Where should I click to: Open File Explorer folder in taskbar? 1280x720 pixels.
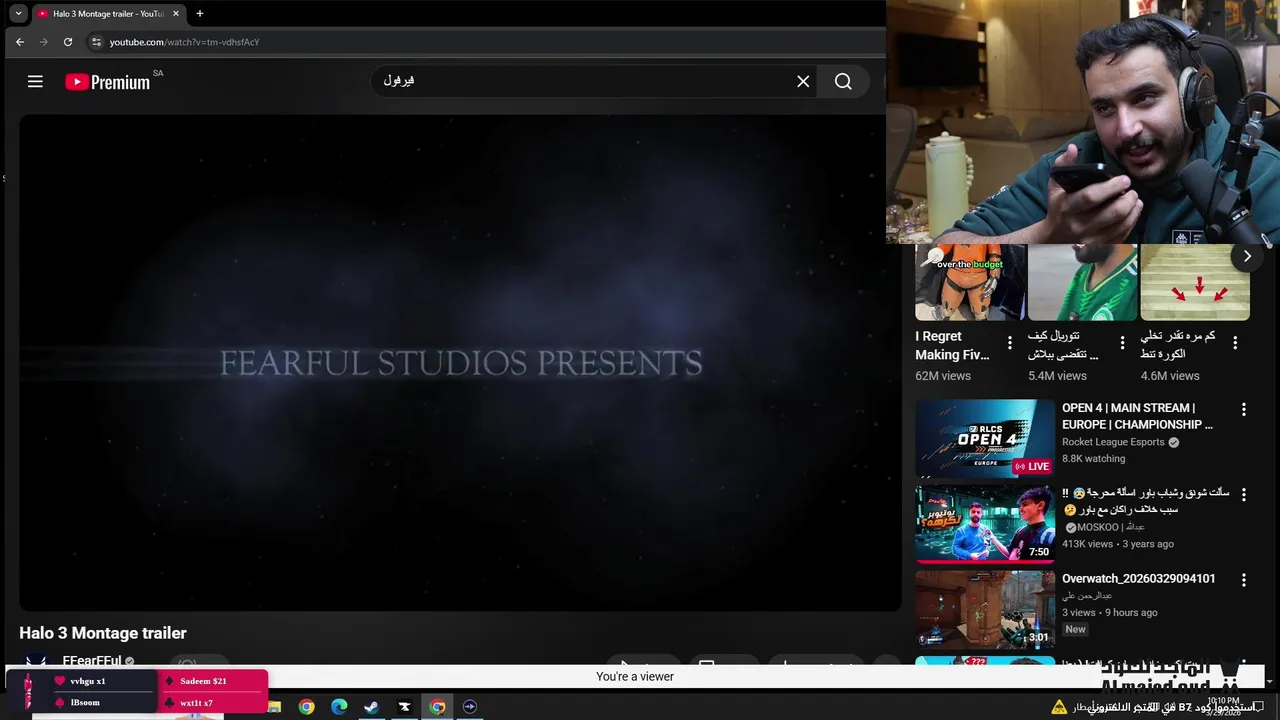pyautogui.click(x=274, y=707)
